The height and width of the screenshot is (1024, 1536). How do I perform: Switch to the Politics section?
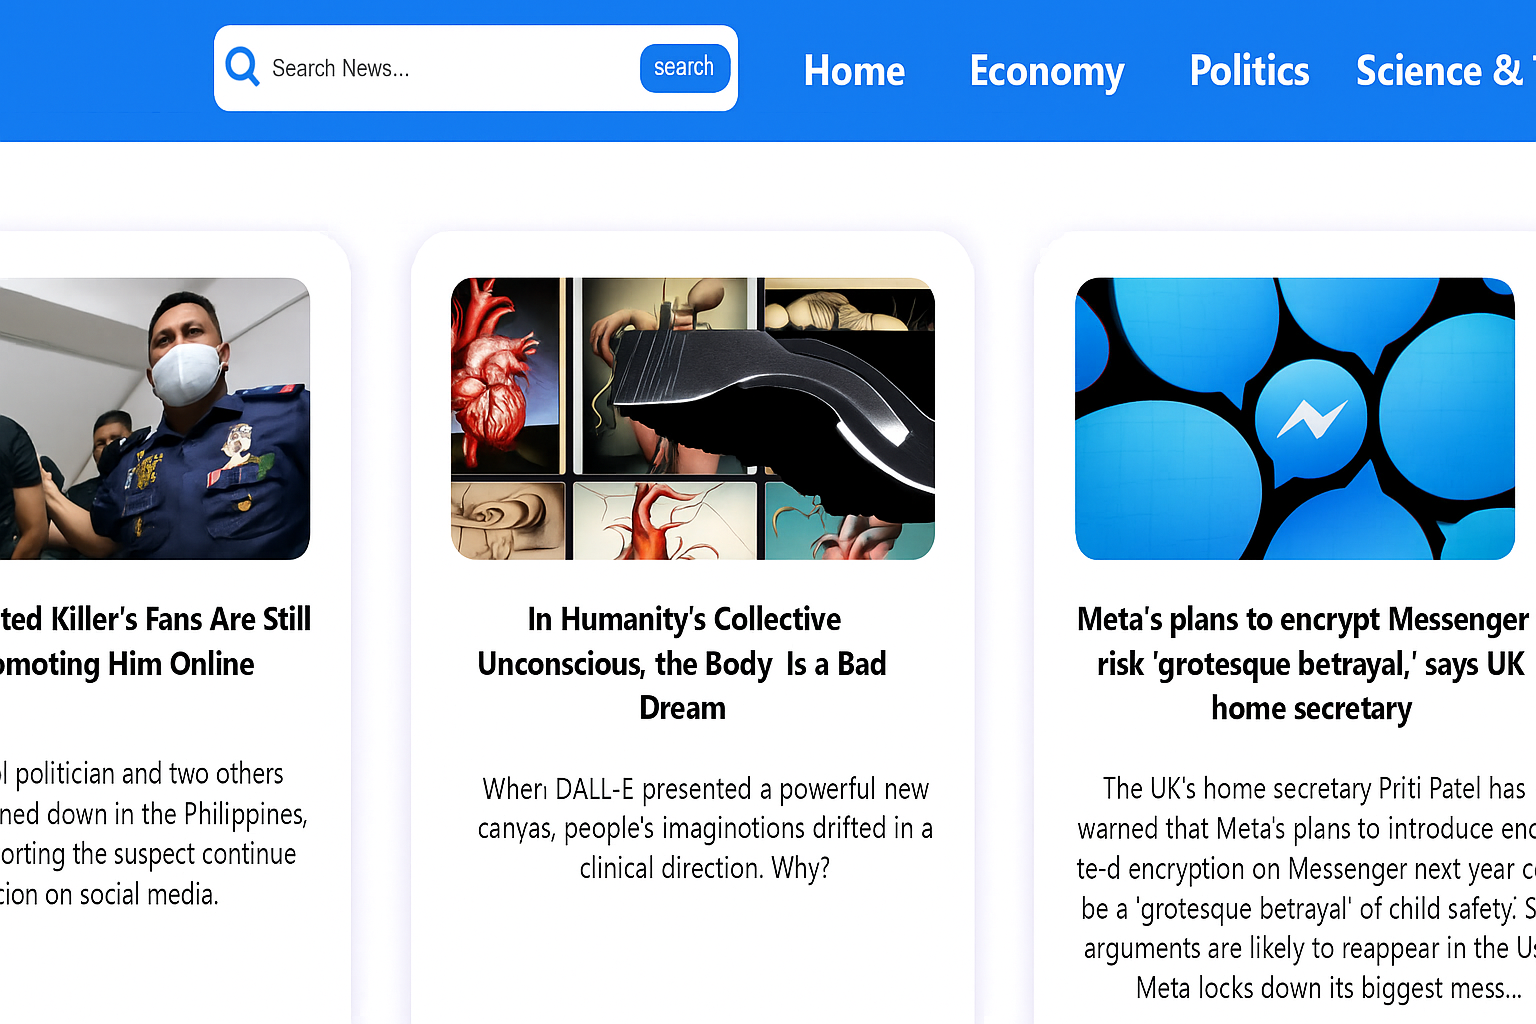click(x=1249, y=71)
